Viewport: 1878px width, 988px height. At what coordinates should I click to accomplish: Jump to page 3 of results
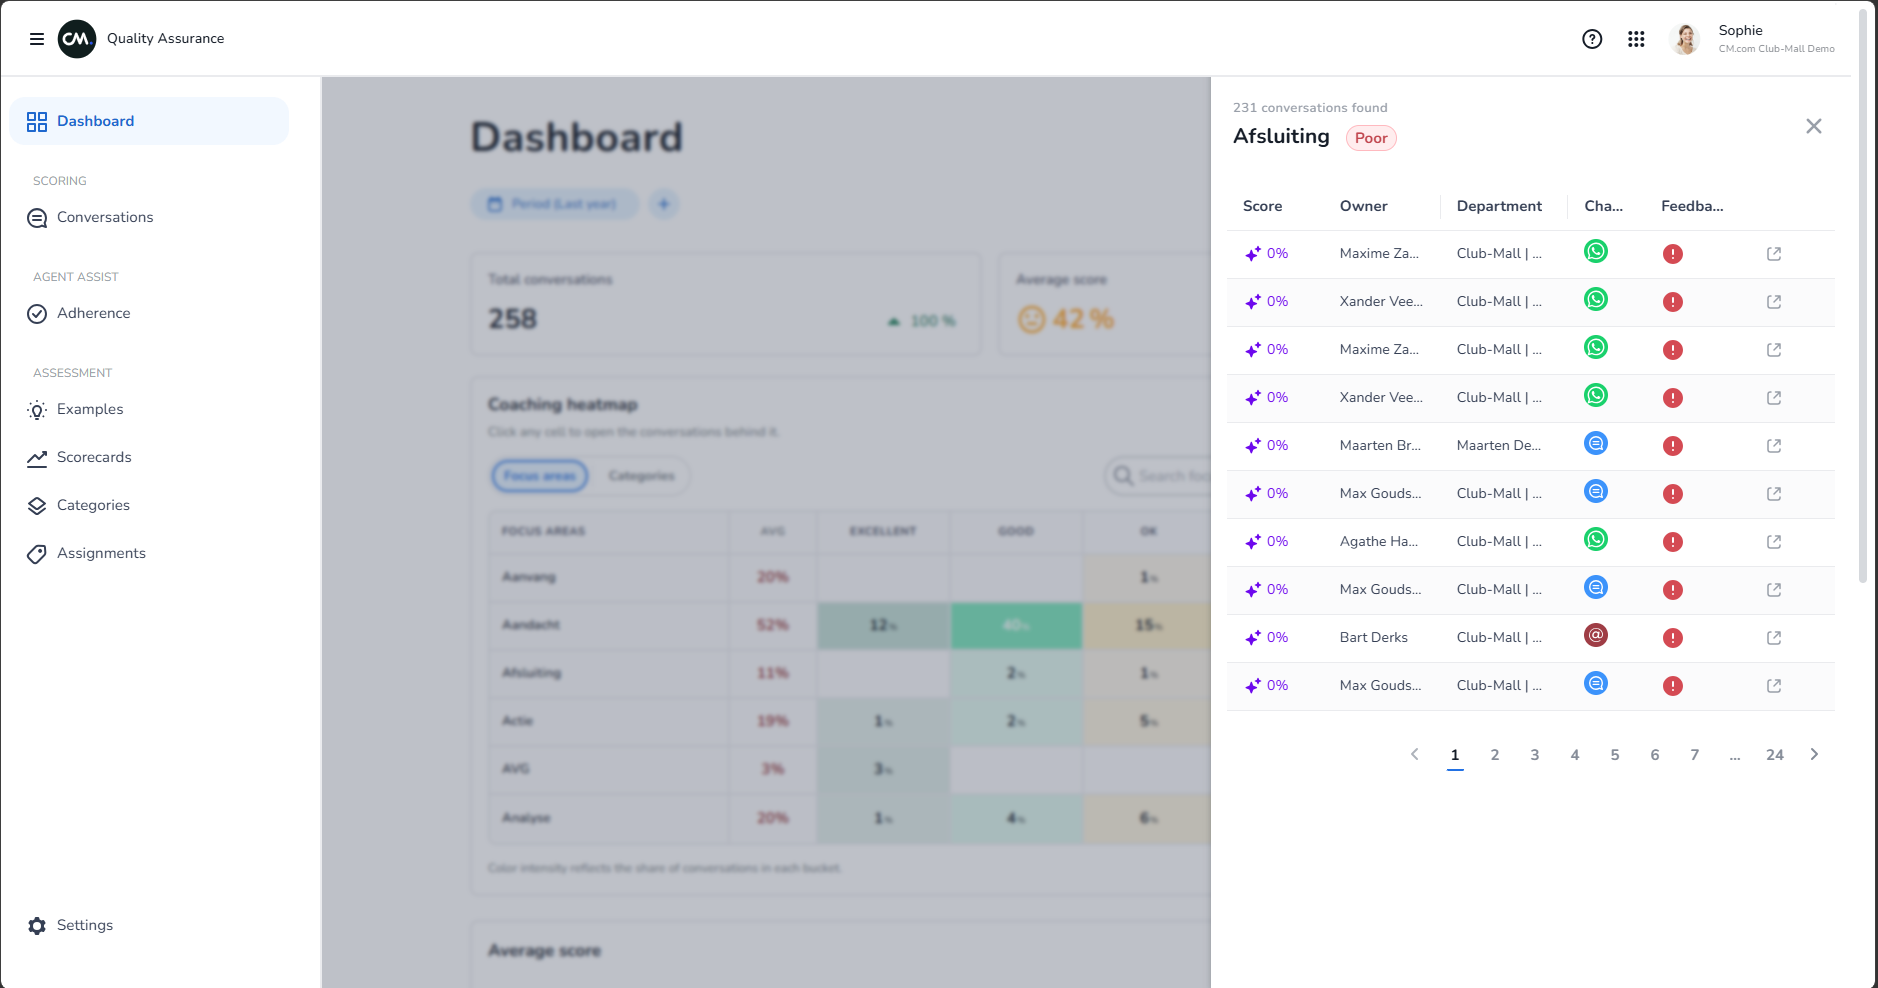click(x=1535, y=755)
